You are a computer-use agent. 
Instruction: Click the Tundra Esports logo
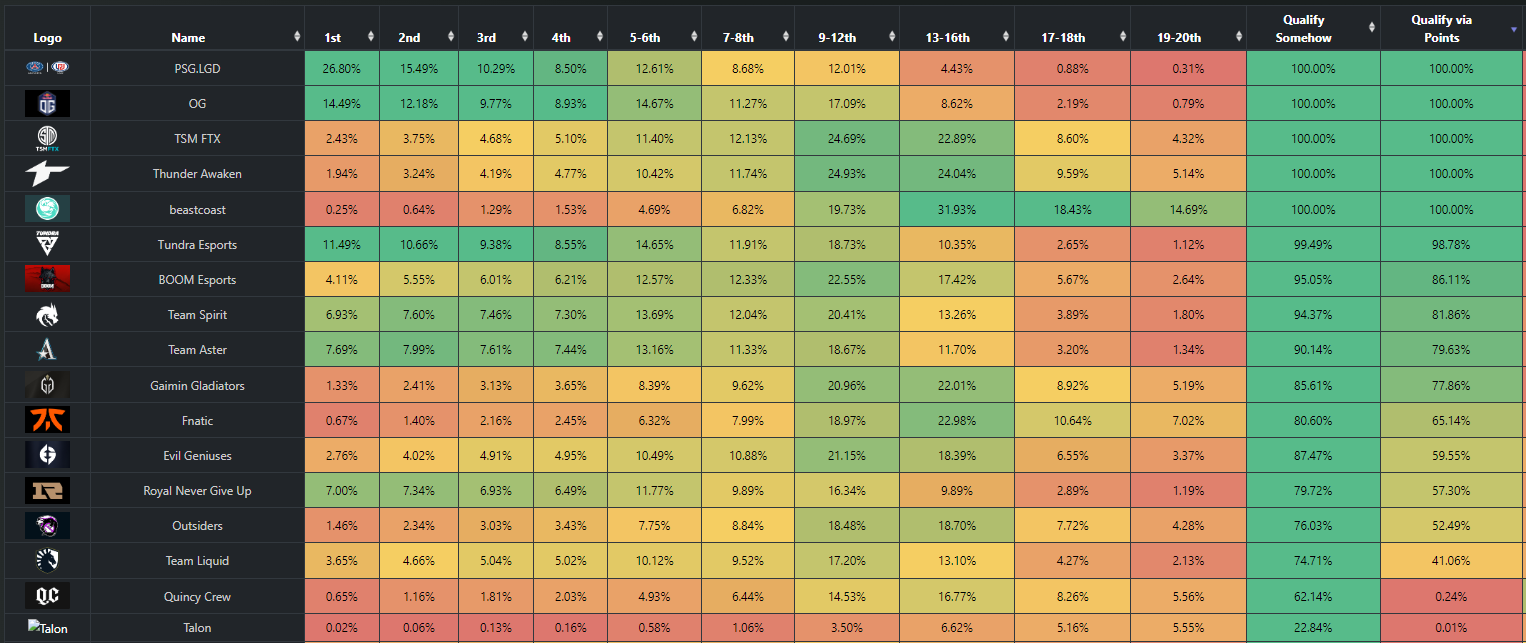[x=47, y=244]
